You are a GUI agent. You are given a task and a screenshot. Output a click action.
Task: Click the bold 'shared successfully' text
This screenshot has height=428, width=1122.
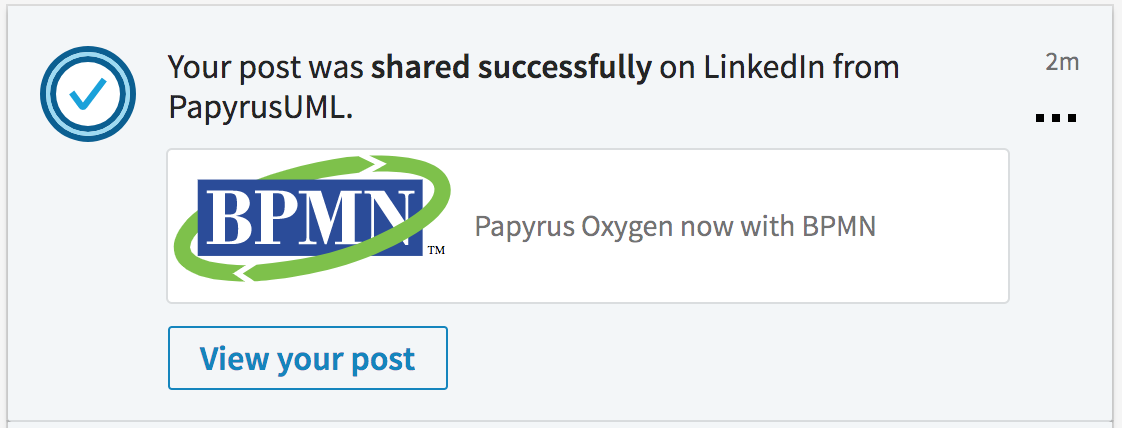tap(511, 68)
